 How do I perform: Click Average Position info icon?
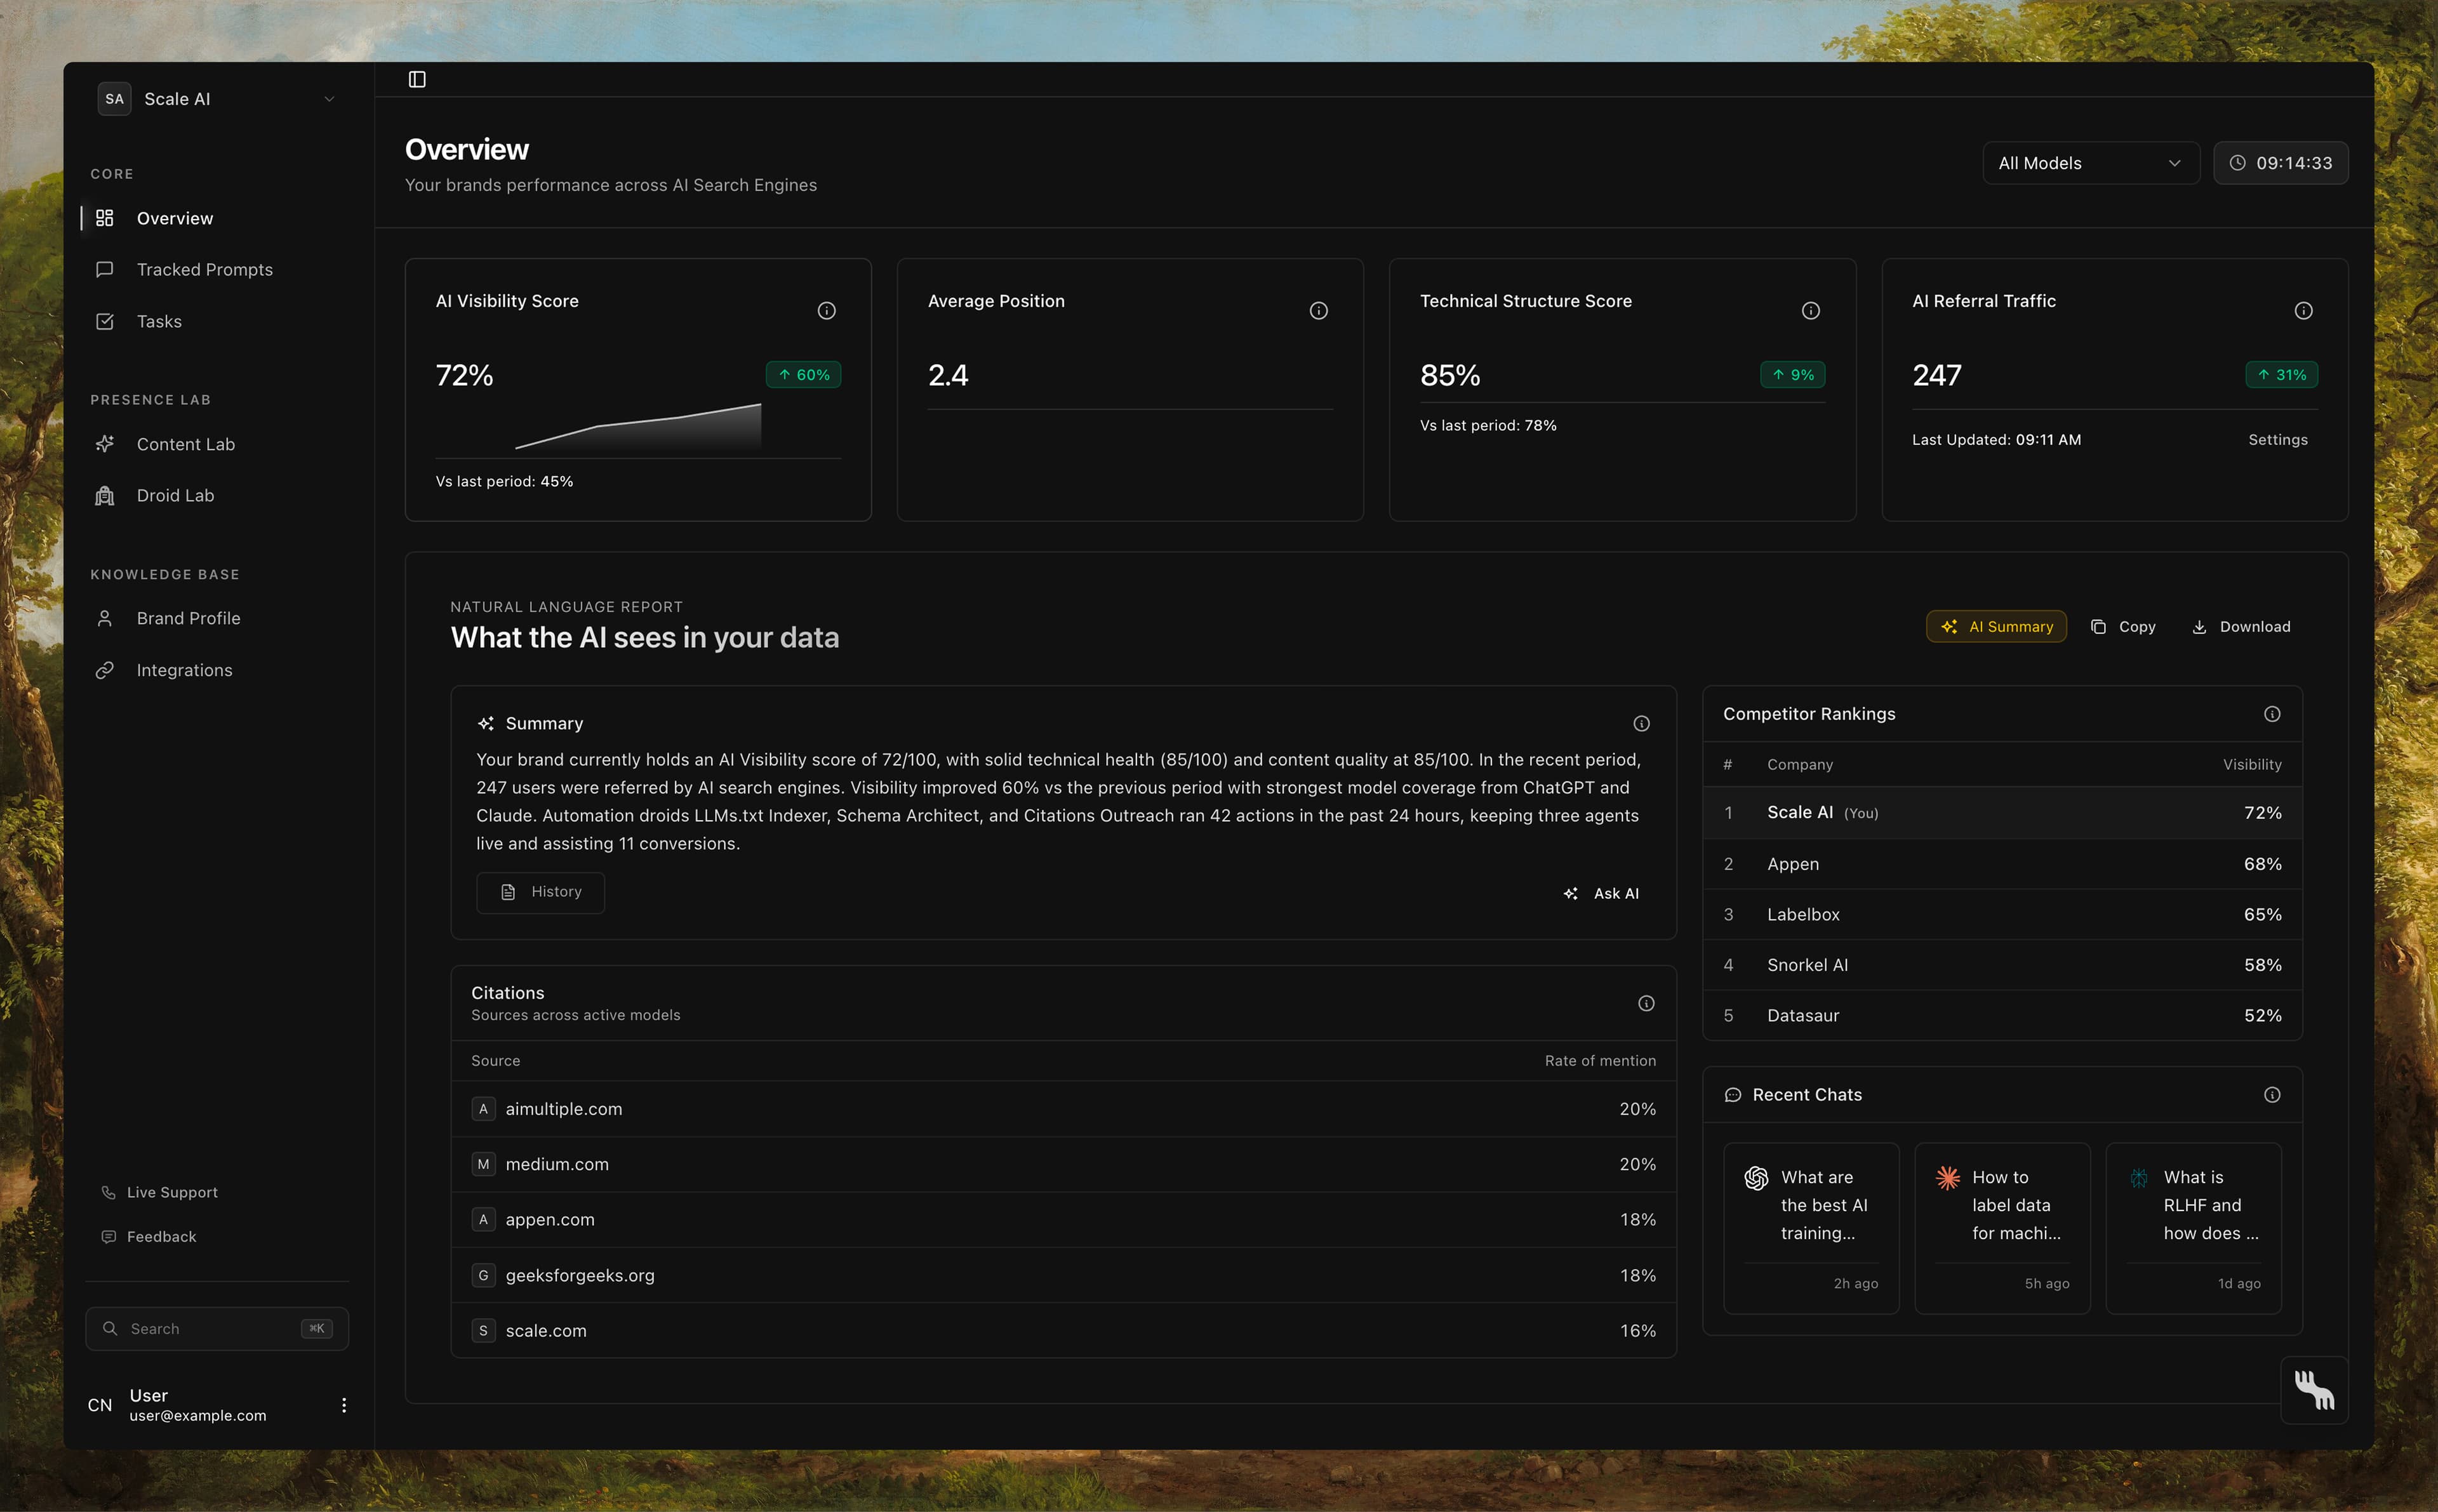click(1318, 311)
